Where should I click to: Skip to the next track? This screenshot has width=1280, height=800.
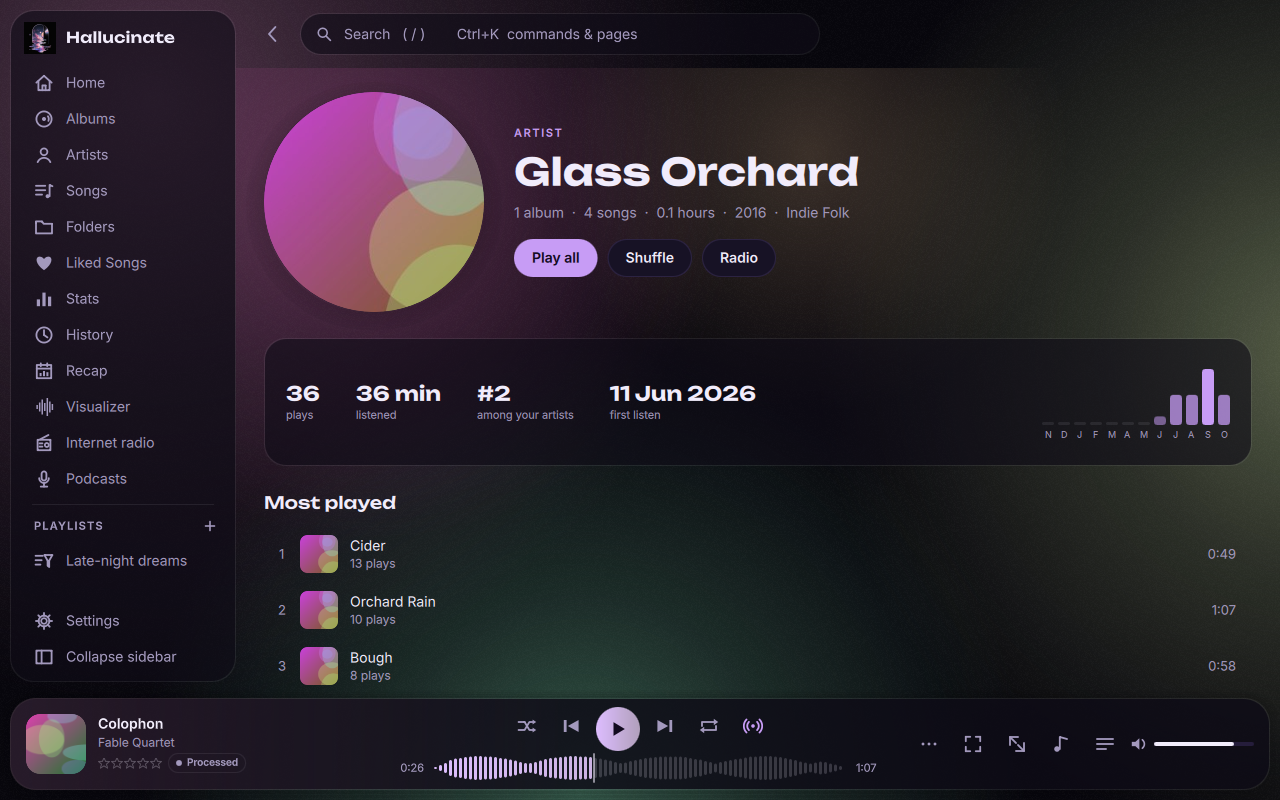[665, 726]
